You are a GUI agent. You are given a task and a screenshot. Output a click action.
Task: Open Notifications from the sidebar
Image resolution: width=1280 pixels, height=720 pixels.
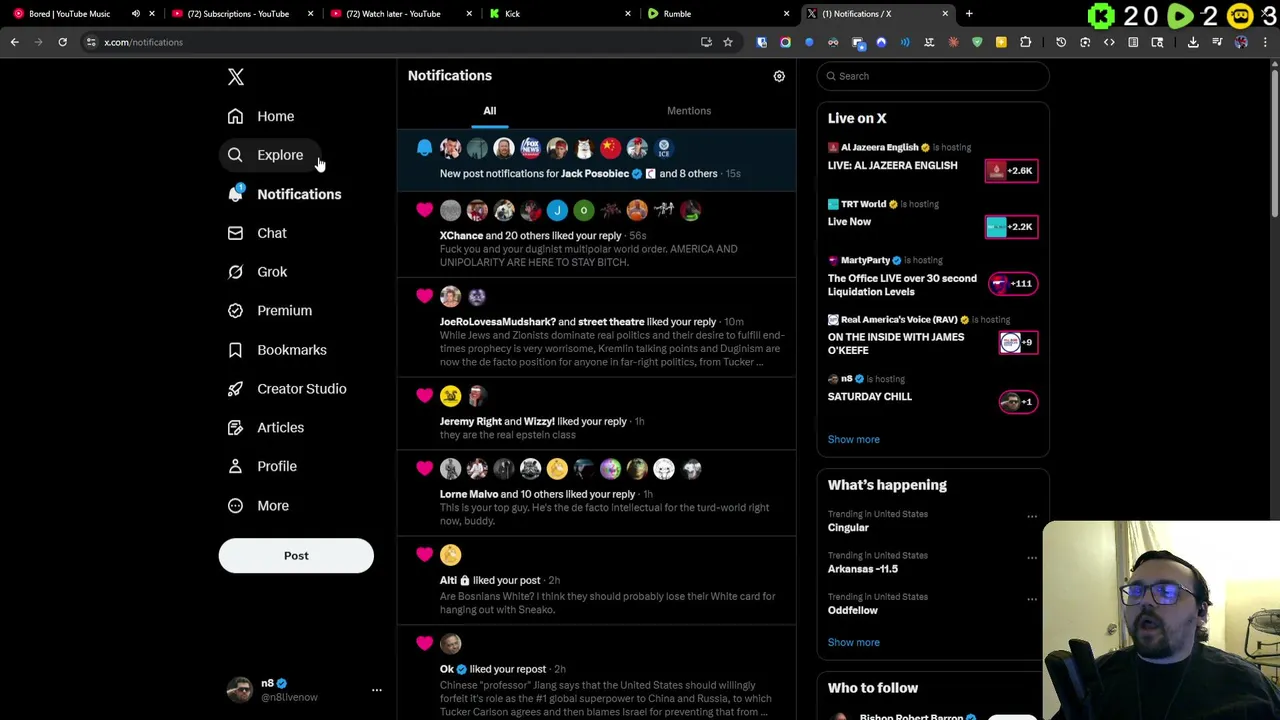click(285, 194)
